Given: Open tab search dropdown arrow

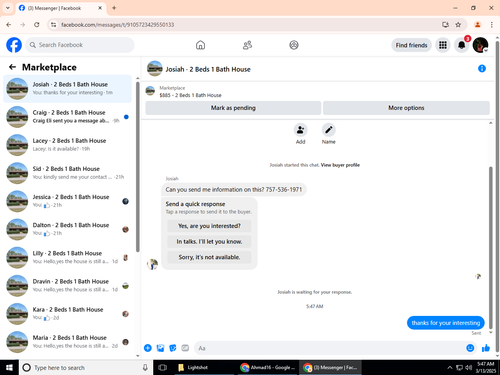Looking at the screenshot, I should pyautogui.click(x=8, y=8).
